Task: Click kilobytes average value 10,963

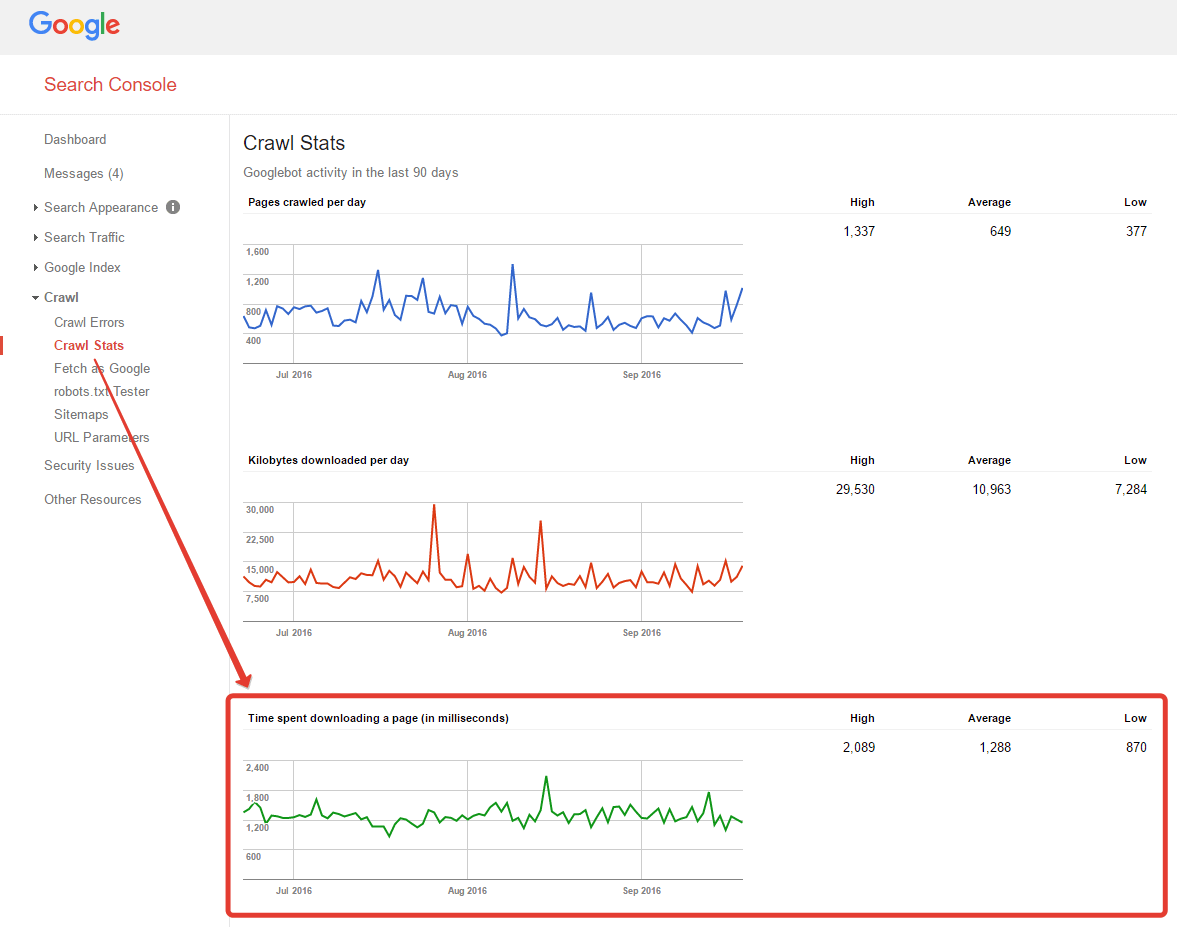Action: [x=992, y=489]
